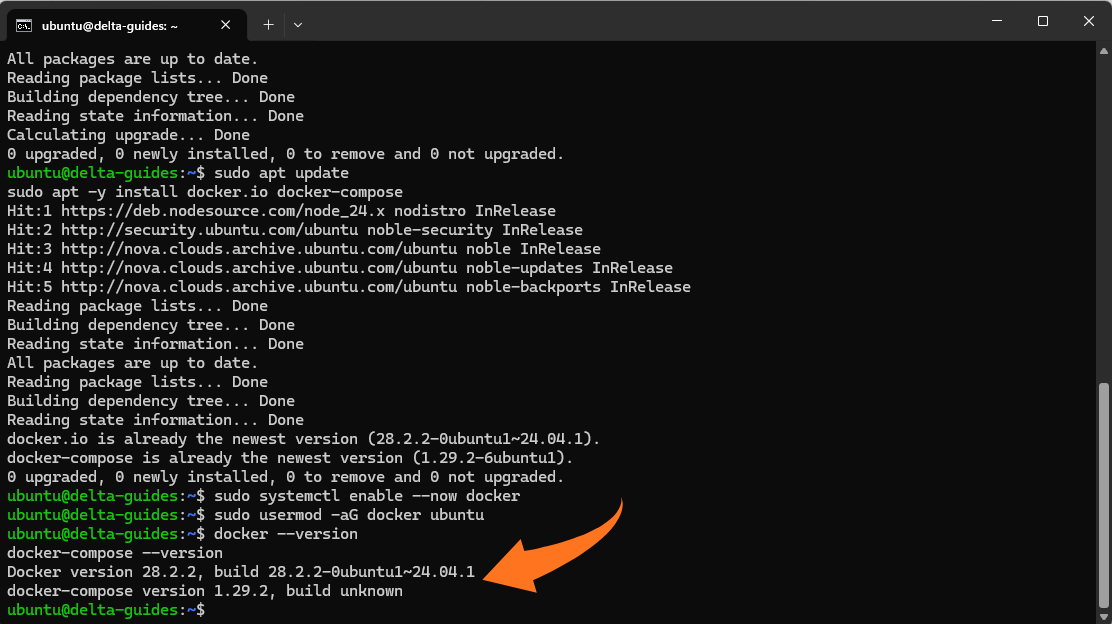Click the docker-compose version 1.29.2 output line
Image resolution: width=1112 pixels, height=624 pixels.
(204, 591)
